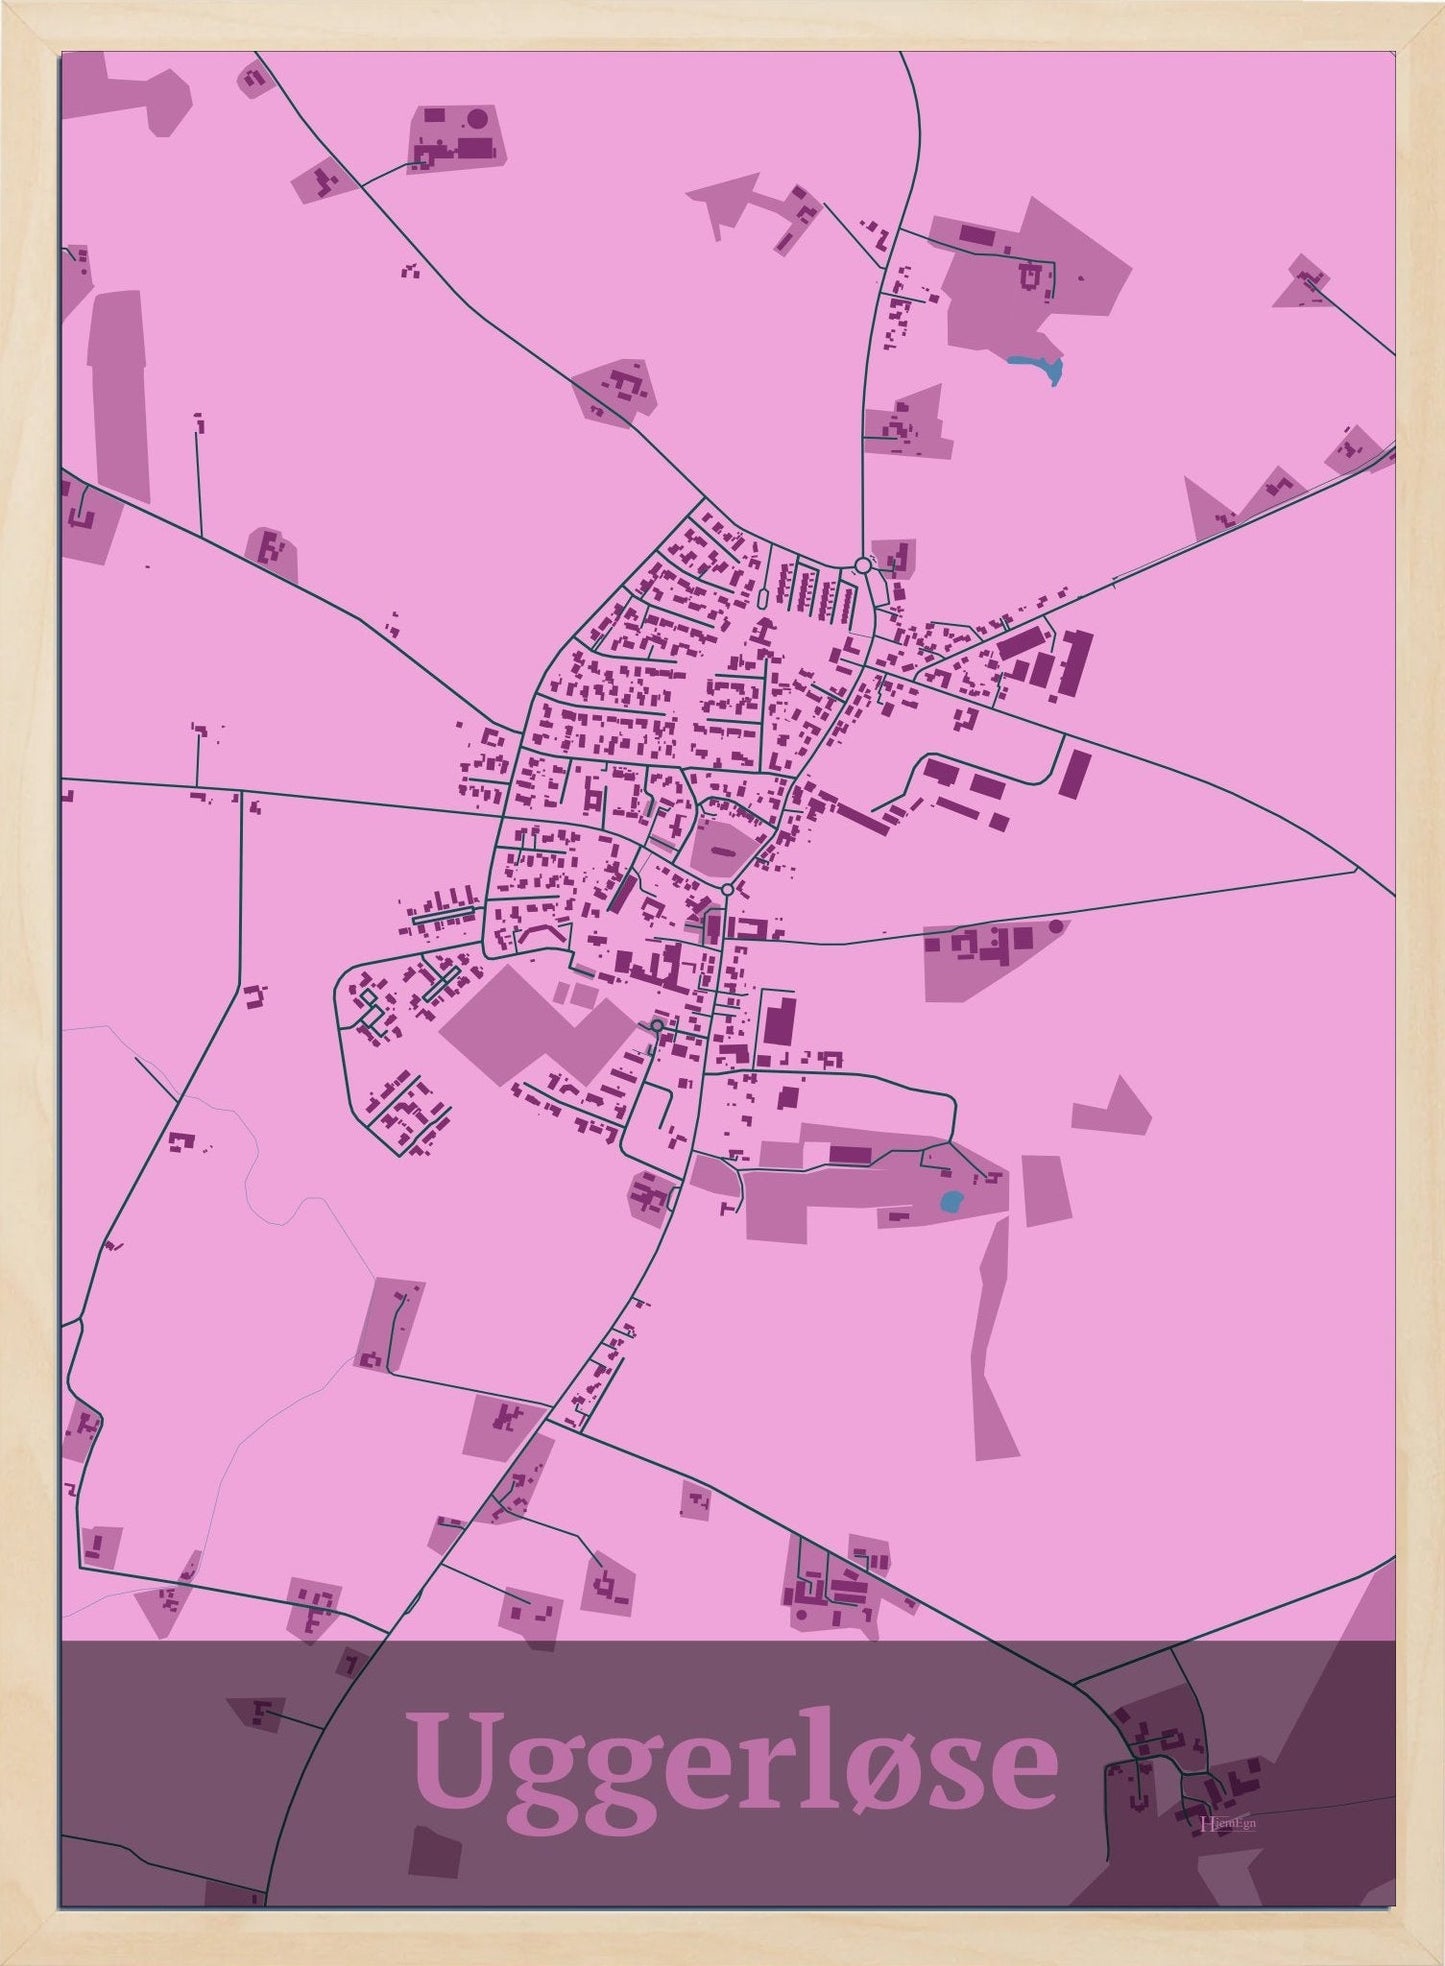1445x1966 pixels.
Task: Click the tall rectangular area on the far left
Action: point(118,395)
